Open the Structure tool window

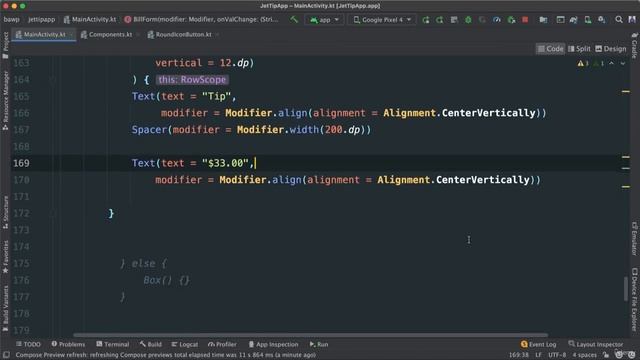5,212
